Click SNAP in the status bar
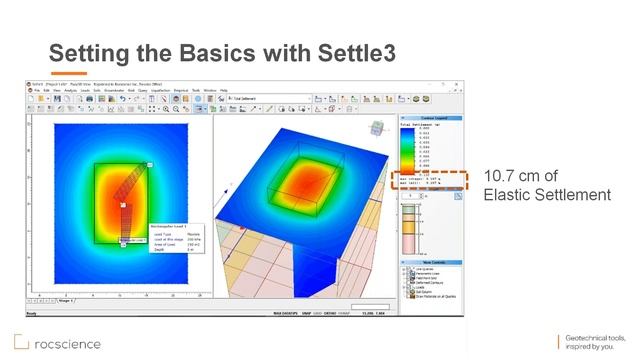 pyautogui.click(x=306, y=313)
